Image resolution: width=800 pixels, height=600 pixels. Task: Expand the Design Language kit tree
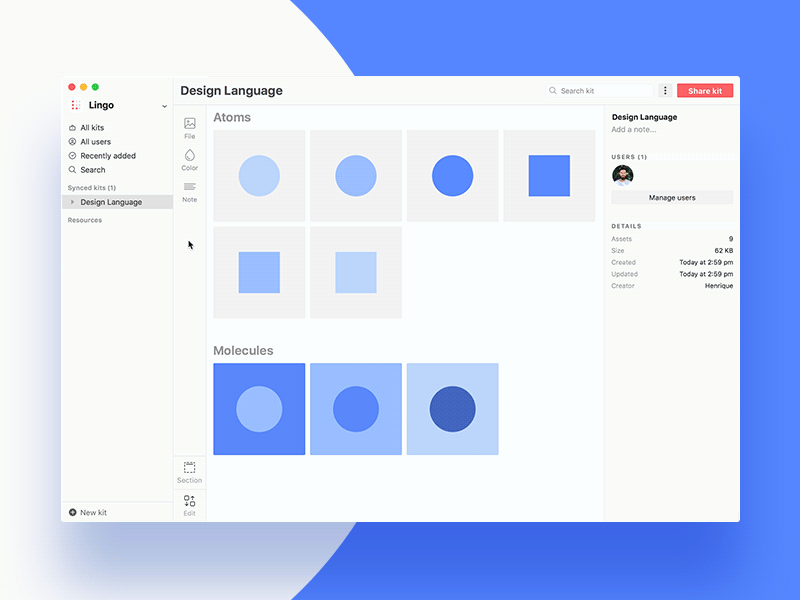tap(72, 202)
